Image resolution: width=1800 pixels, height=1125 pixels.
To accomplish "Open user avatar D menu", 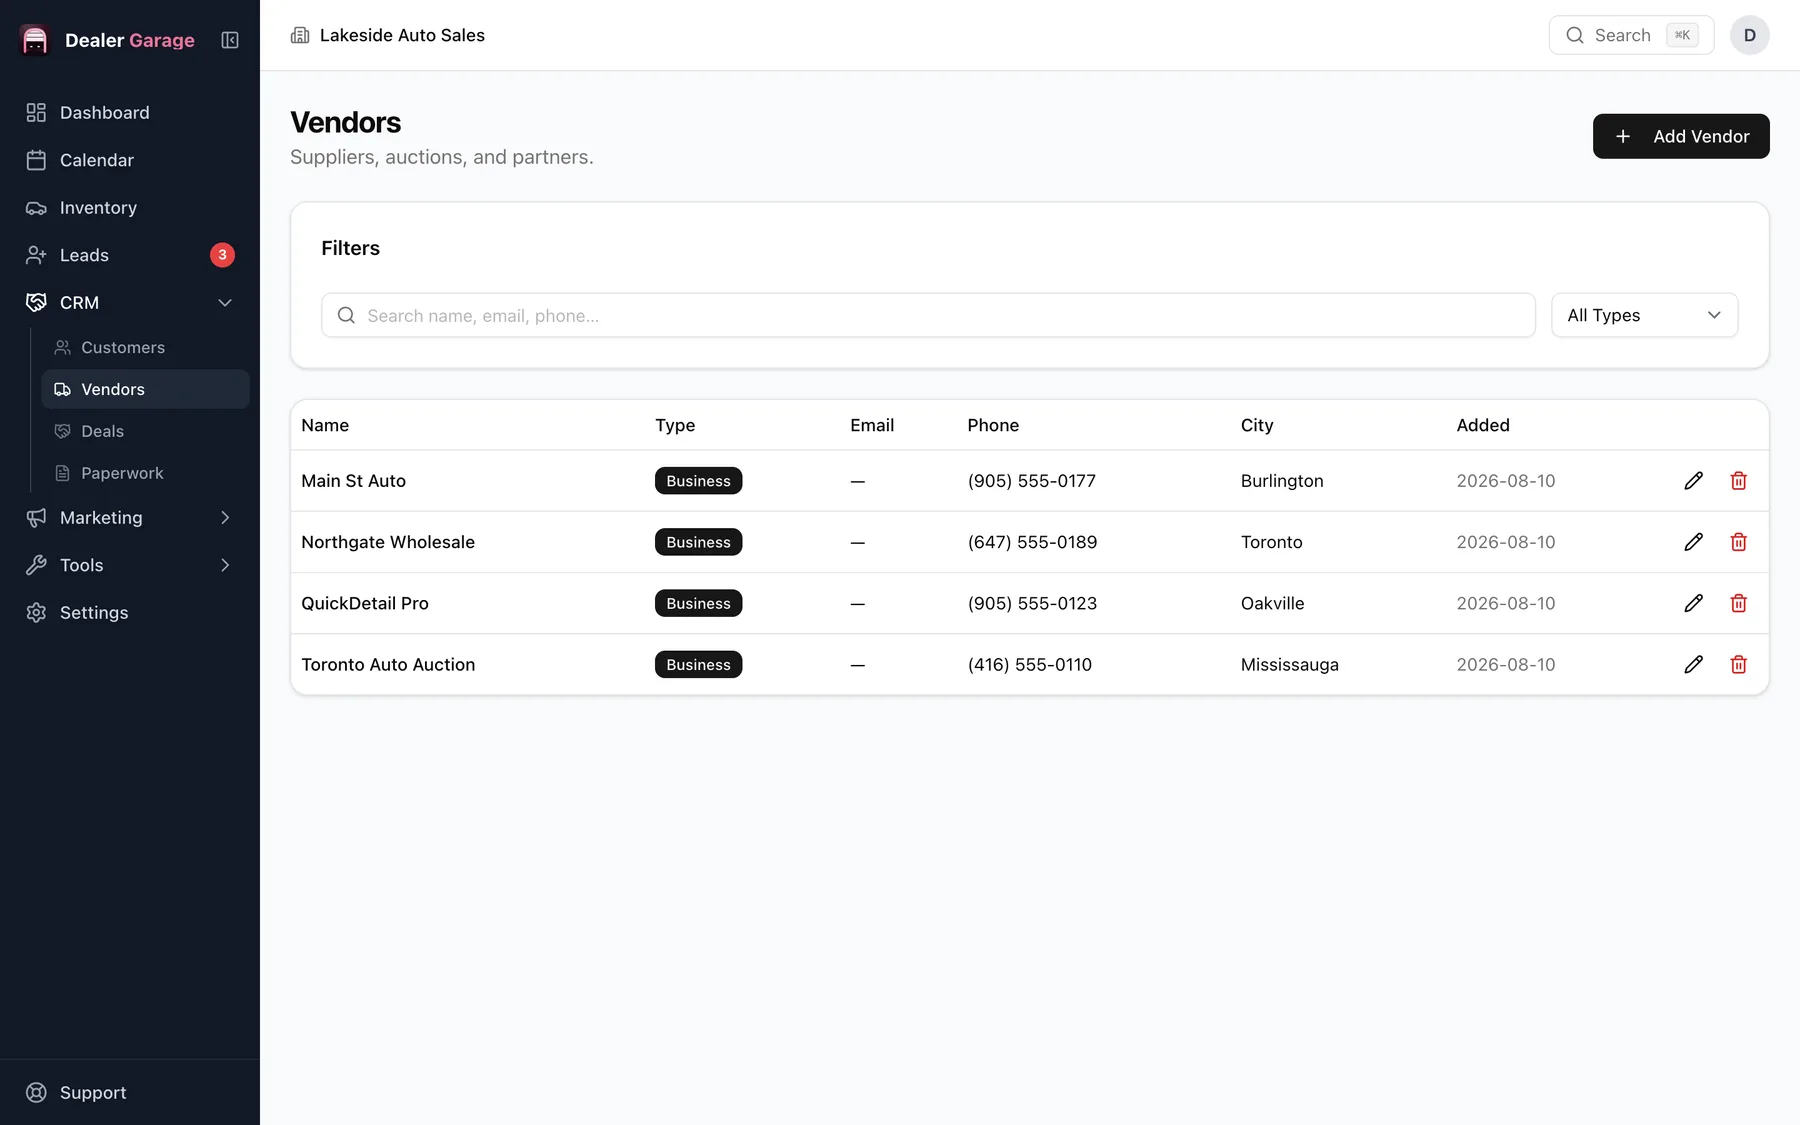I will pos(1750,35).
